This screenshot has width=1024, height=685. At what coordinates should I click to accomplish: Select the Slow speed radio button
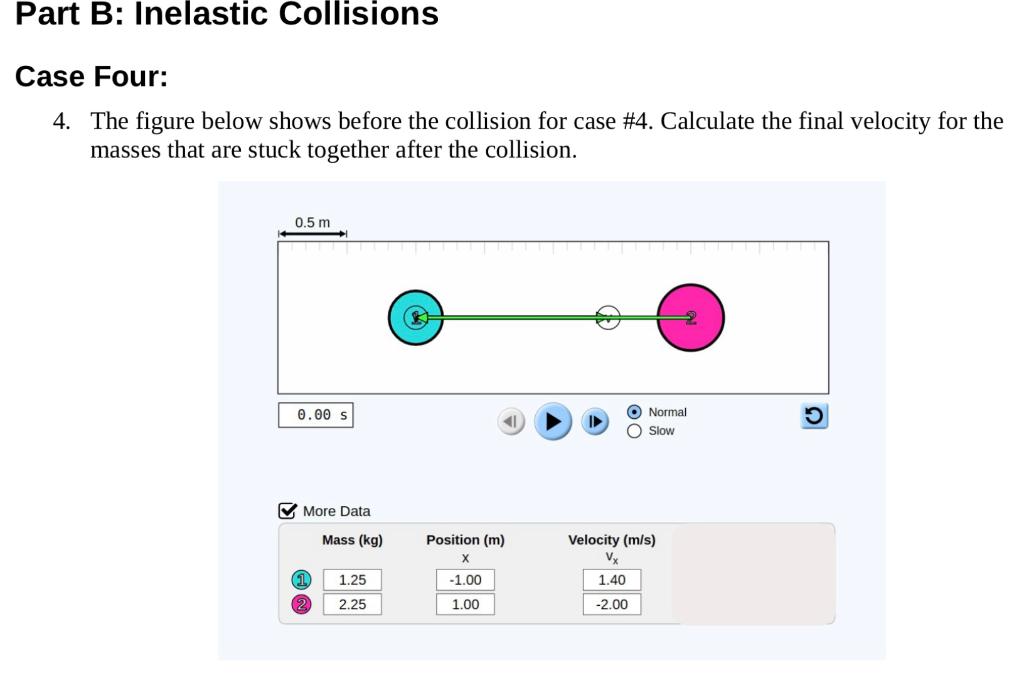click(632, 430)
